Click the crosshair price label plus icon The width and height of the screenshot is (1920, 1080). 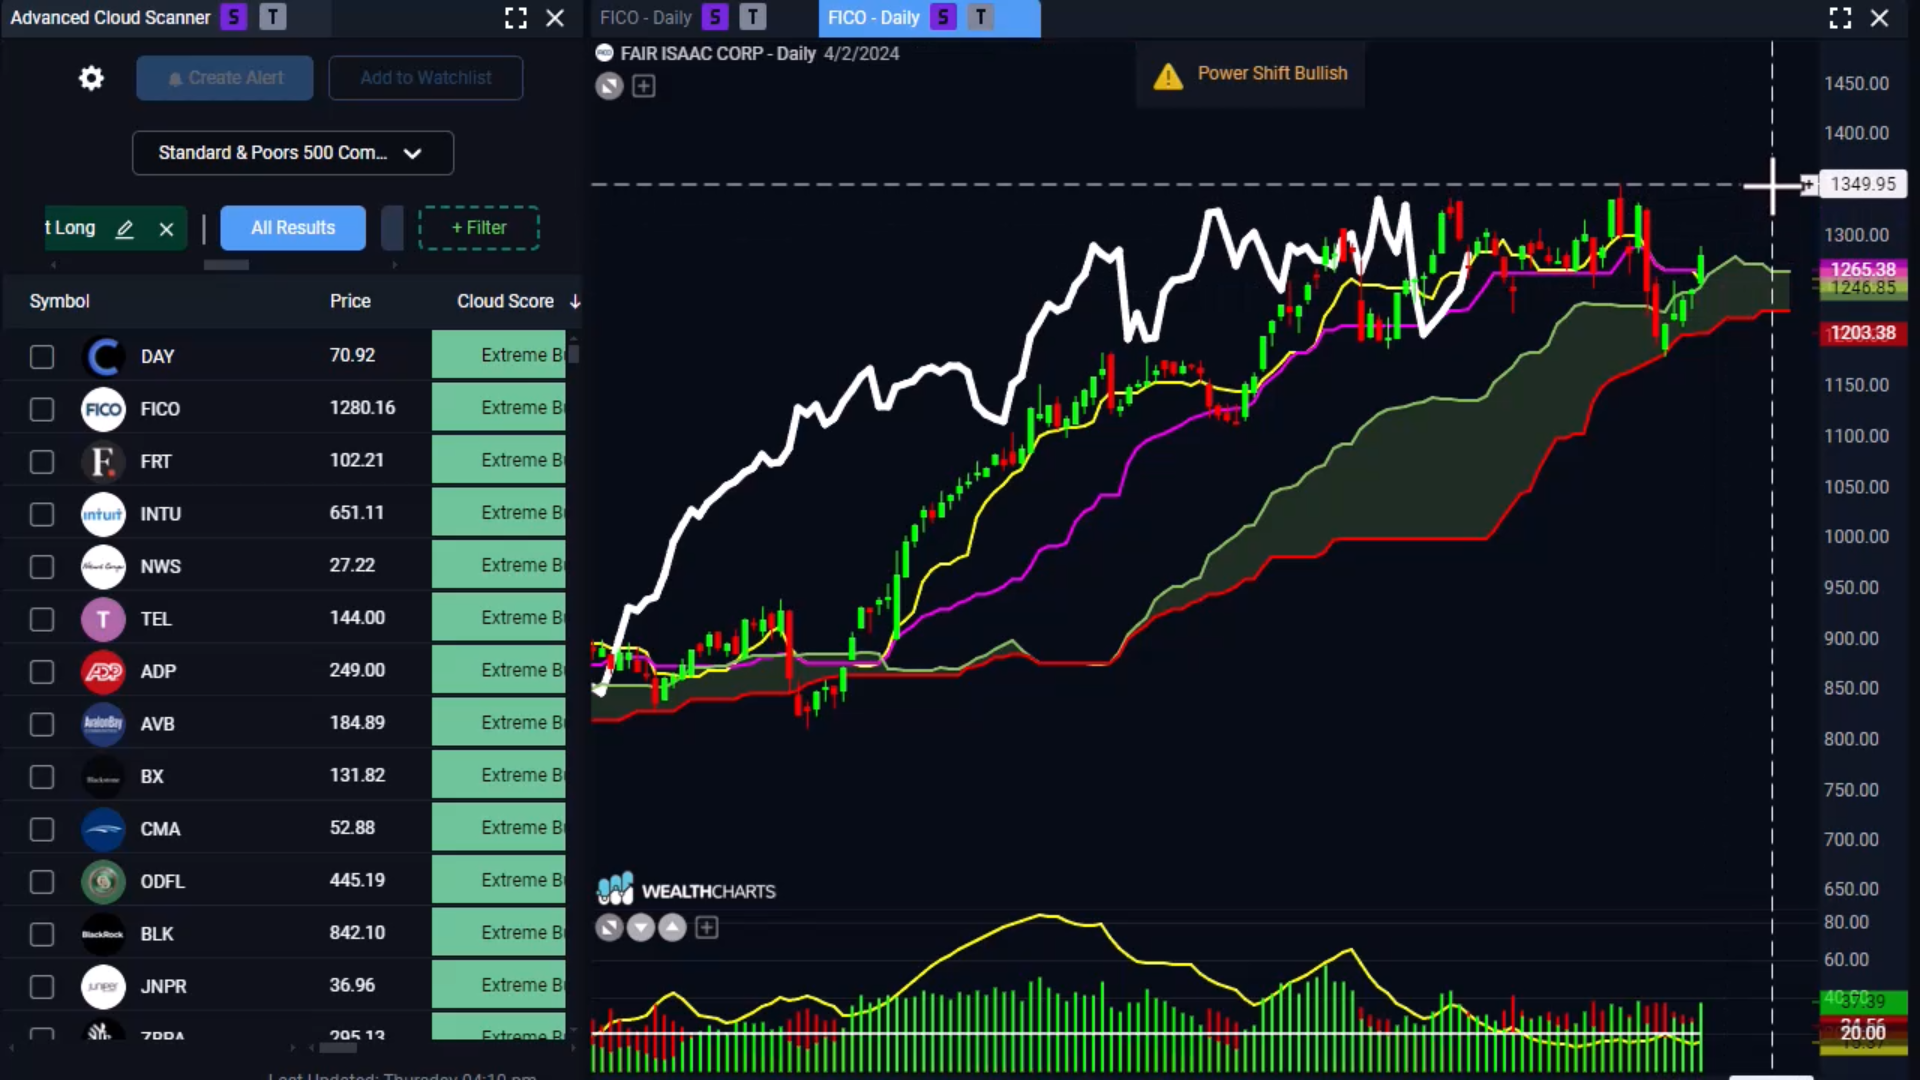click(x=1808, y=184)
